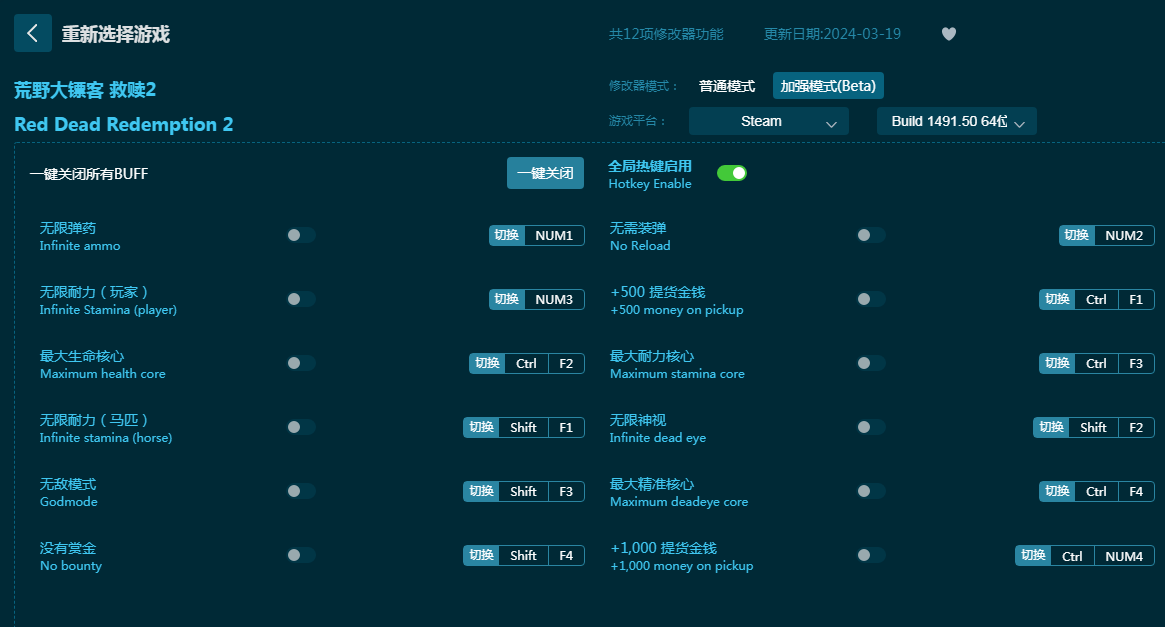Click the back arrow icon

(x=33, y=33)
